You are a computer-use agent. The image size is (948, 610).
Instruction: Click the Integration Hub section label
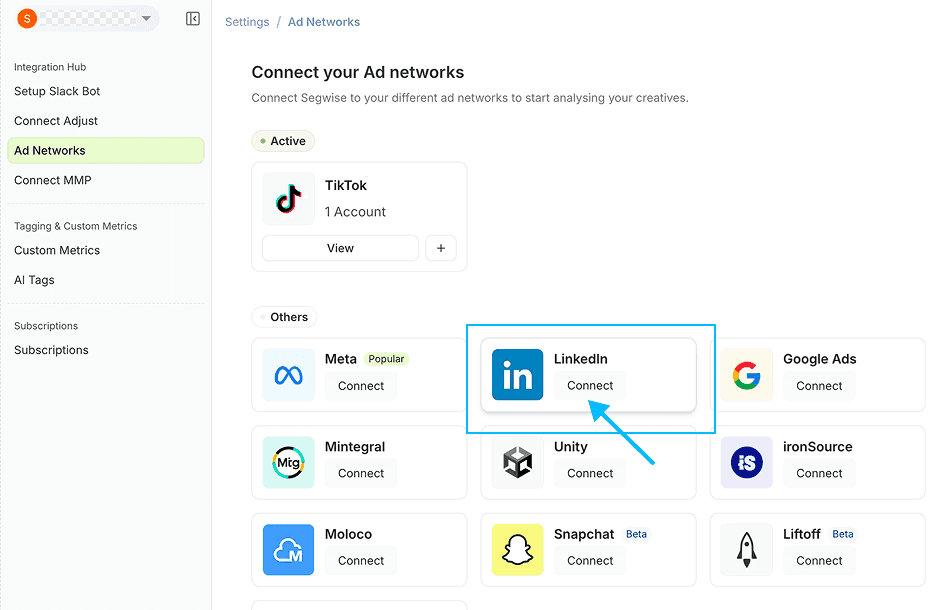pyautogui.click(x=50, y=67)
